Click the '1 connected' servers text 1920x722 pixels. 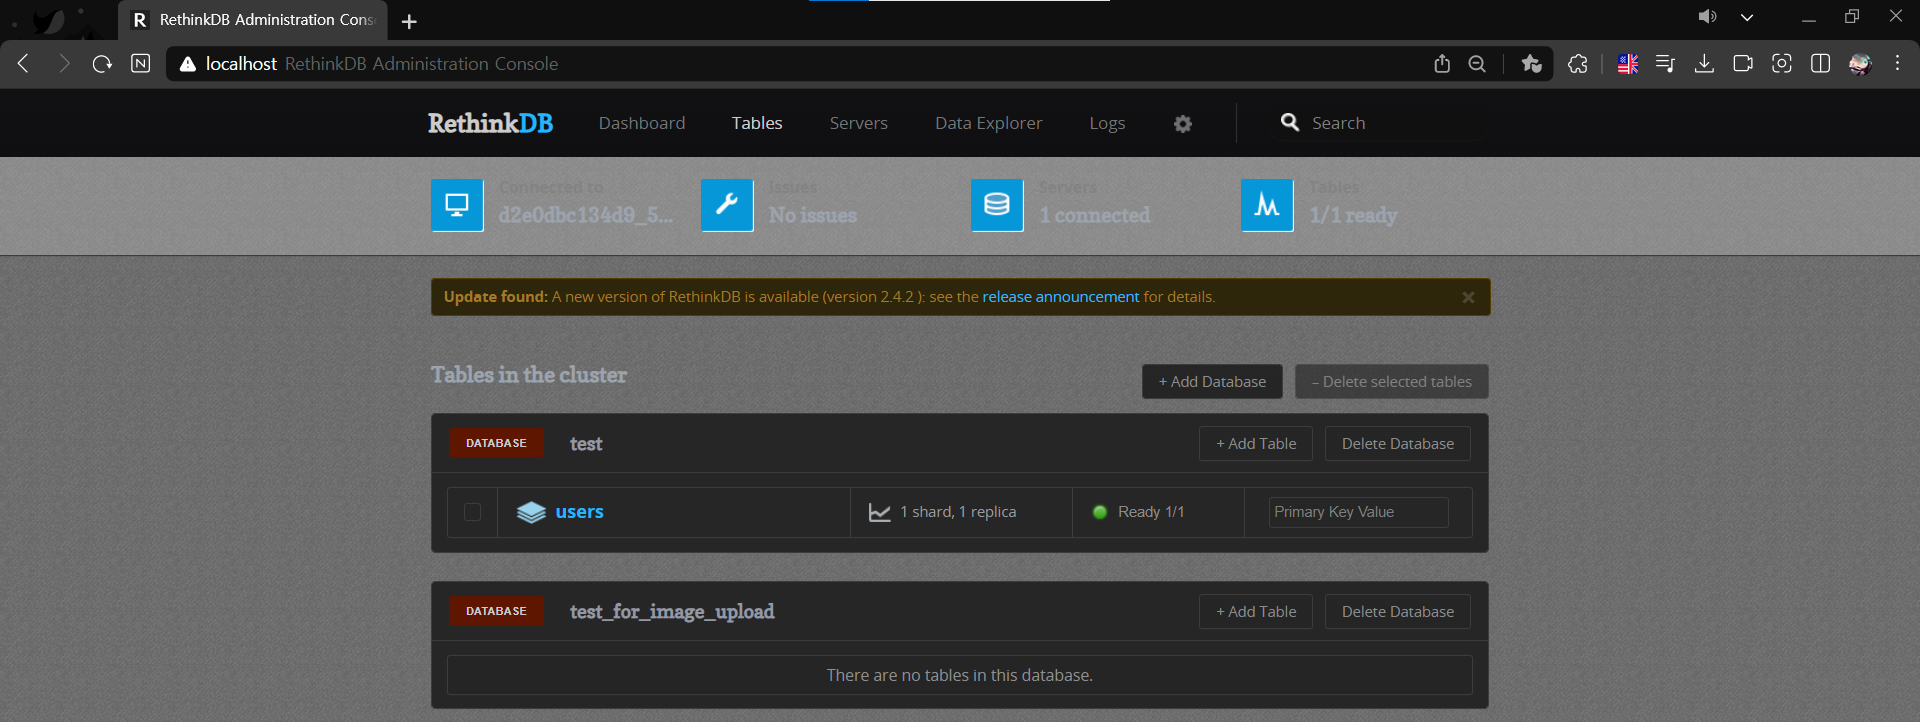point(1095,215)
